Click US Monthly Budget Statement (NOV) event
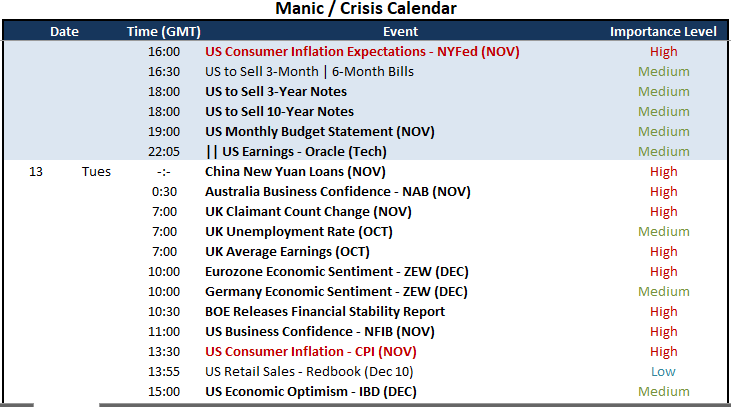Image resolution: width=731 pixels, height=407 pixels. (x=319, y=132)
